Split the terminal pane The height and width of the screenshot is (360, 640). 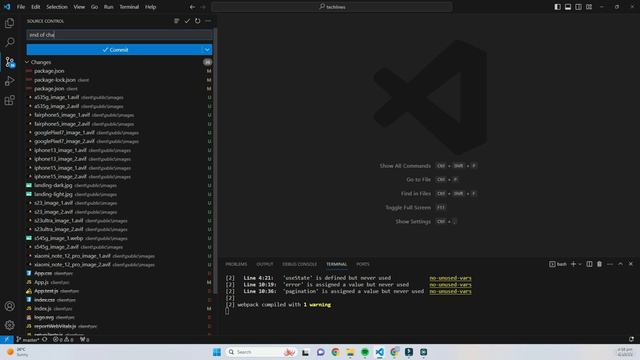pos(589,264)
